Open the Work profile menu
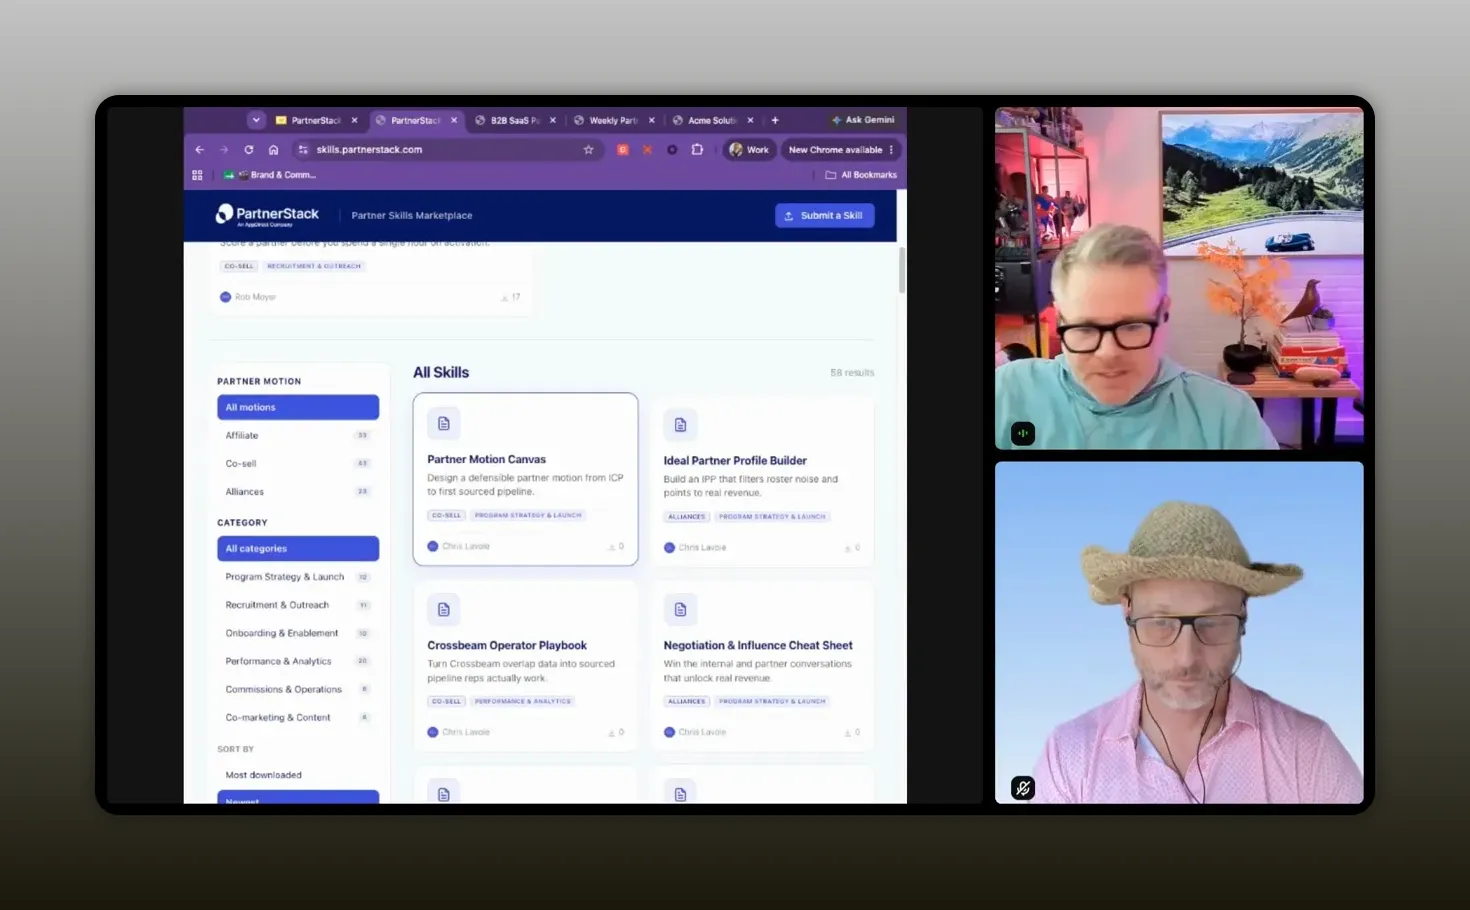The image size is (1470, 910). [x=749, y=150]
